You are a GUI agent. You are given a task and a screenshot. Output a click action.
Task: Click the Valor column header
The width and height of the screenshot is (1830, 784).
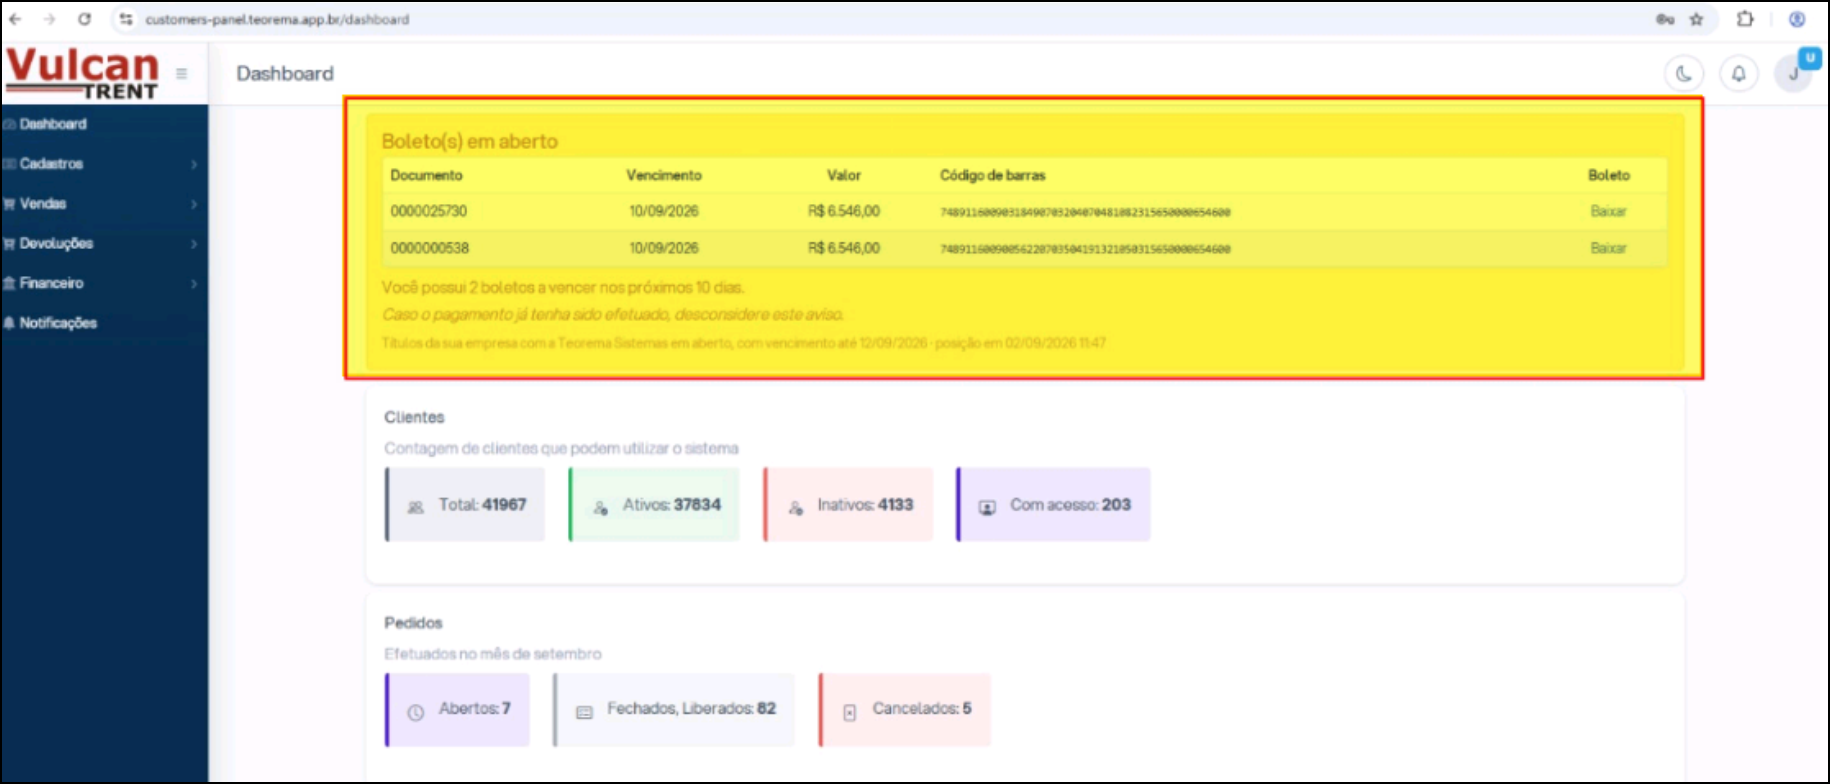click(844, 175)
